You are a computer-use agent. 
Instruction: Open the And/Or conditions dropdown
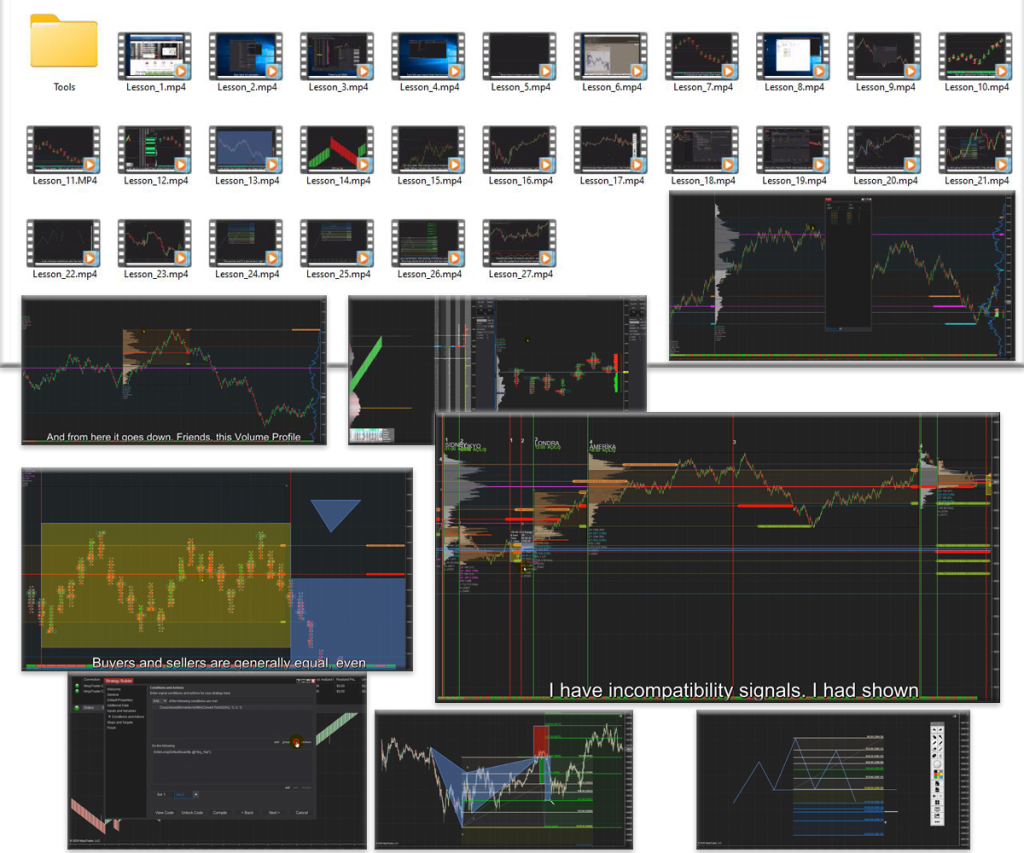(158, 700)
